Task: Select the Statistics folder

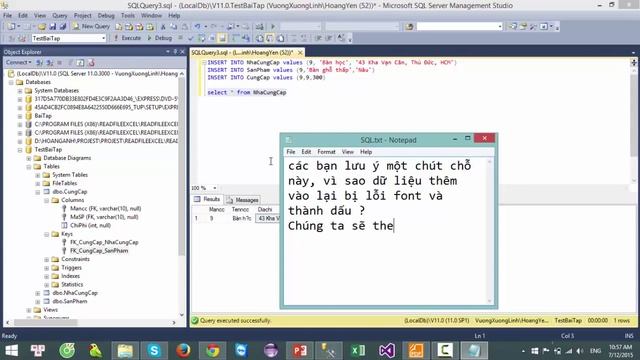Action: (x=72, y=284)
